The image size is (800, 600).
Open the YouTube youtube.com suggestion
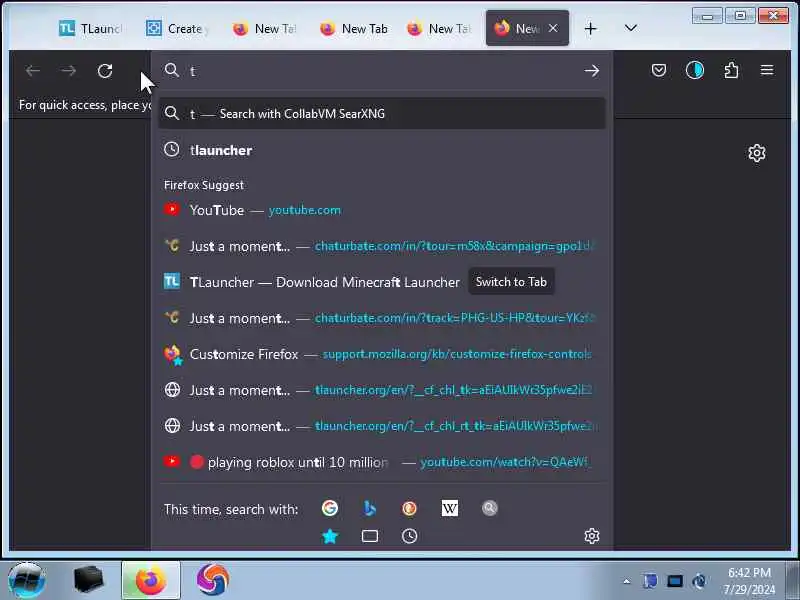point(382,210)
